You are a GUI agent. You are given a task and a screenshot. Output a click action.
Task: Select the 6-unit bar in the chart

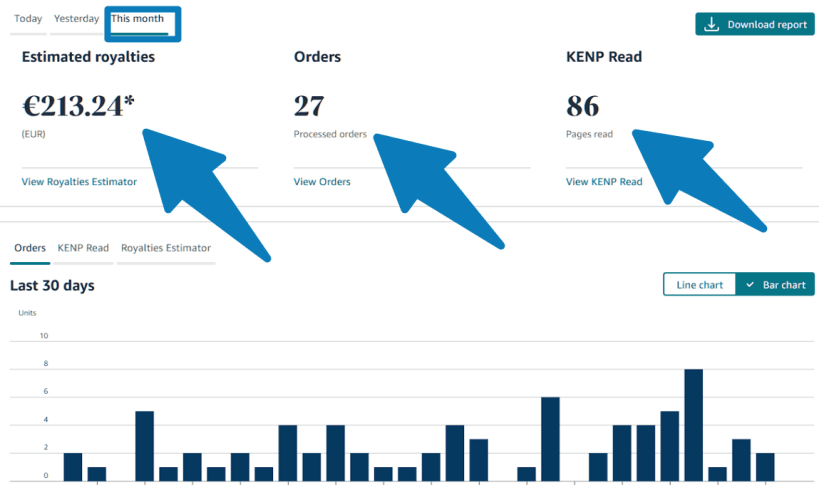pyautogui.click(x=550, y=439)
